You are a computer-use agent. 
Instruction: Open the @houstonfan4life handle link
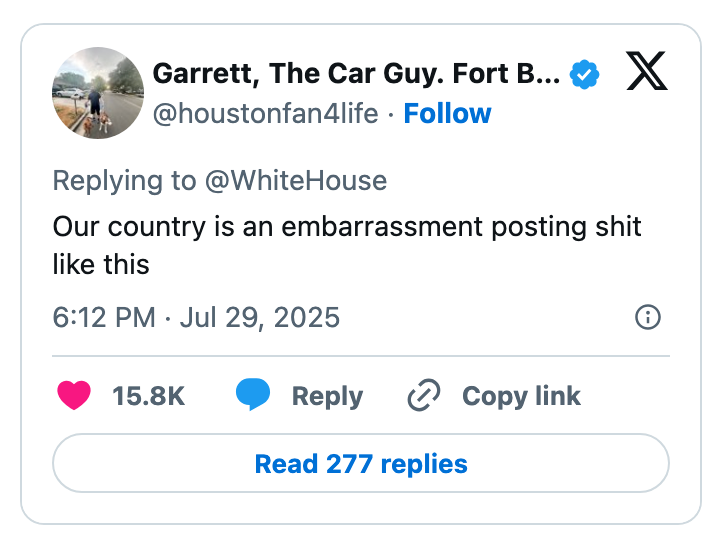pyautogui.click(x=265, y=114)
